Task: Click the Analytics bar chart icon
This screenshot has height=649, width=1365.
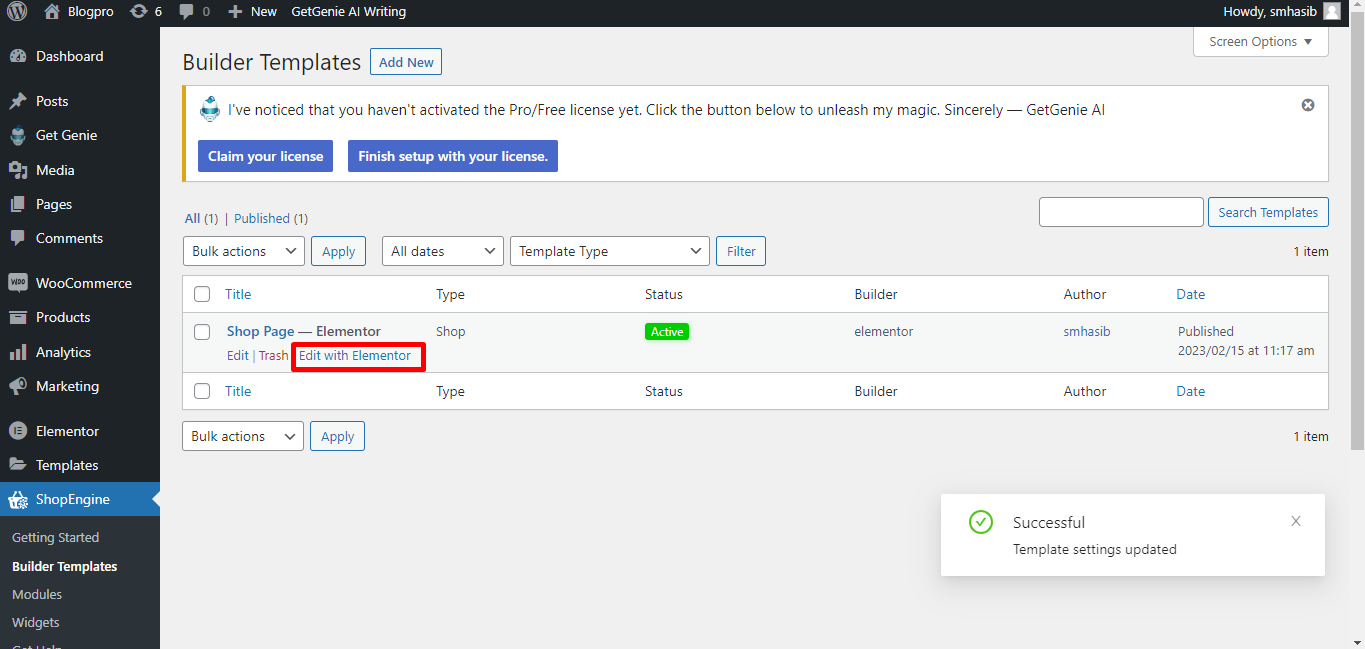Action: [x=18, y=352]
